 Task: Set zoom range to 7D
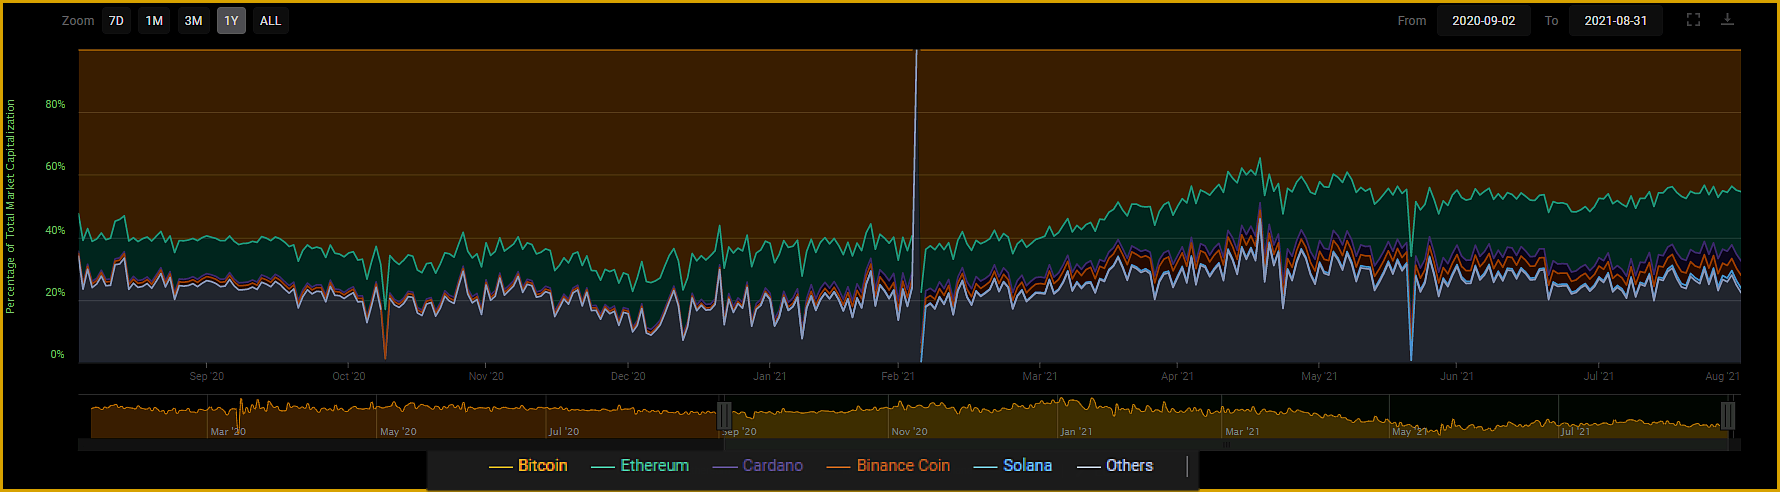point(117,21)
